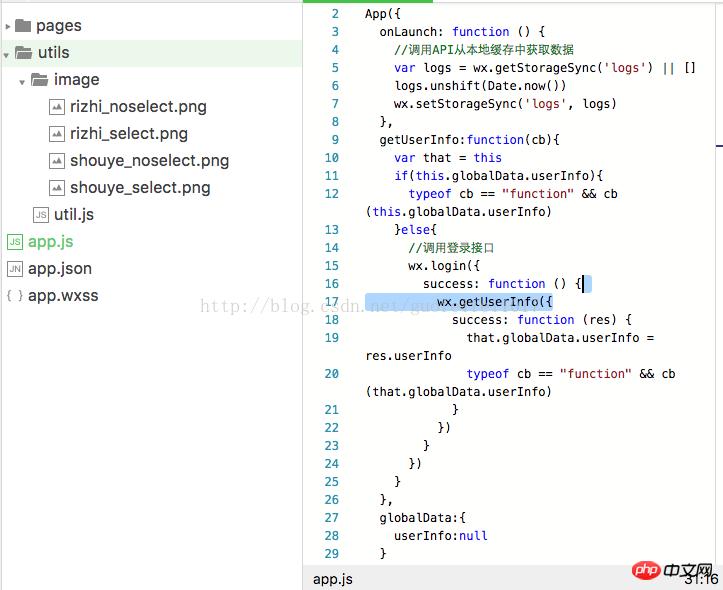Click line number 17 in the gutter
Screen dimensions: 723x590
point(332,302)
